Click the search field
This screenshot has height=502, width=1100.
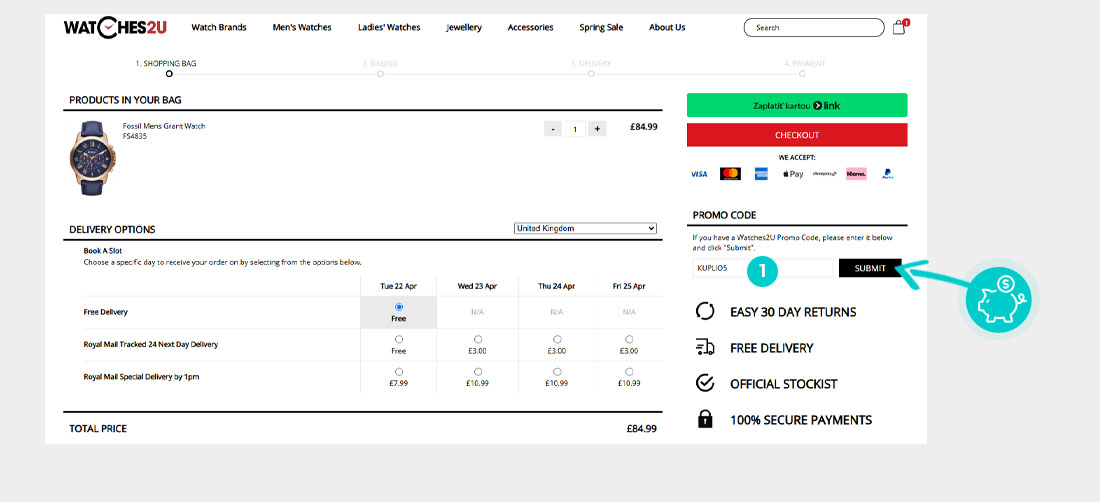(814, 27)
